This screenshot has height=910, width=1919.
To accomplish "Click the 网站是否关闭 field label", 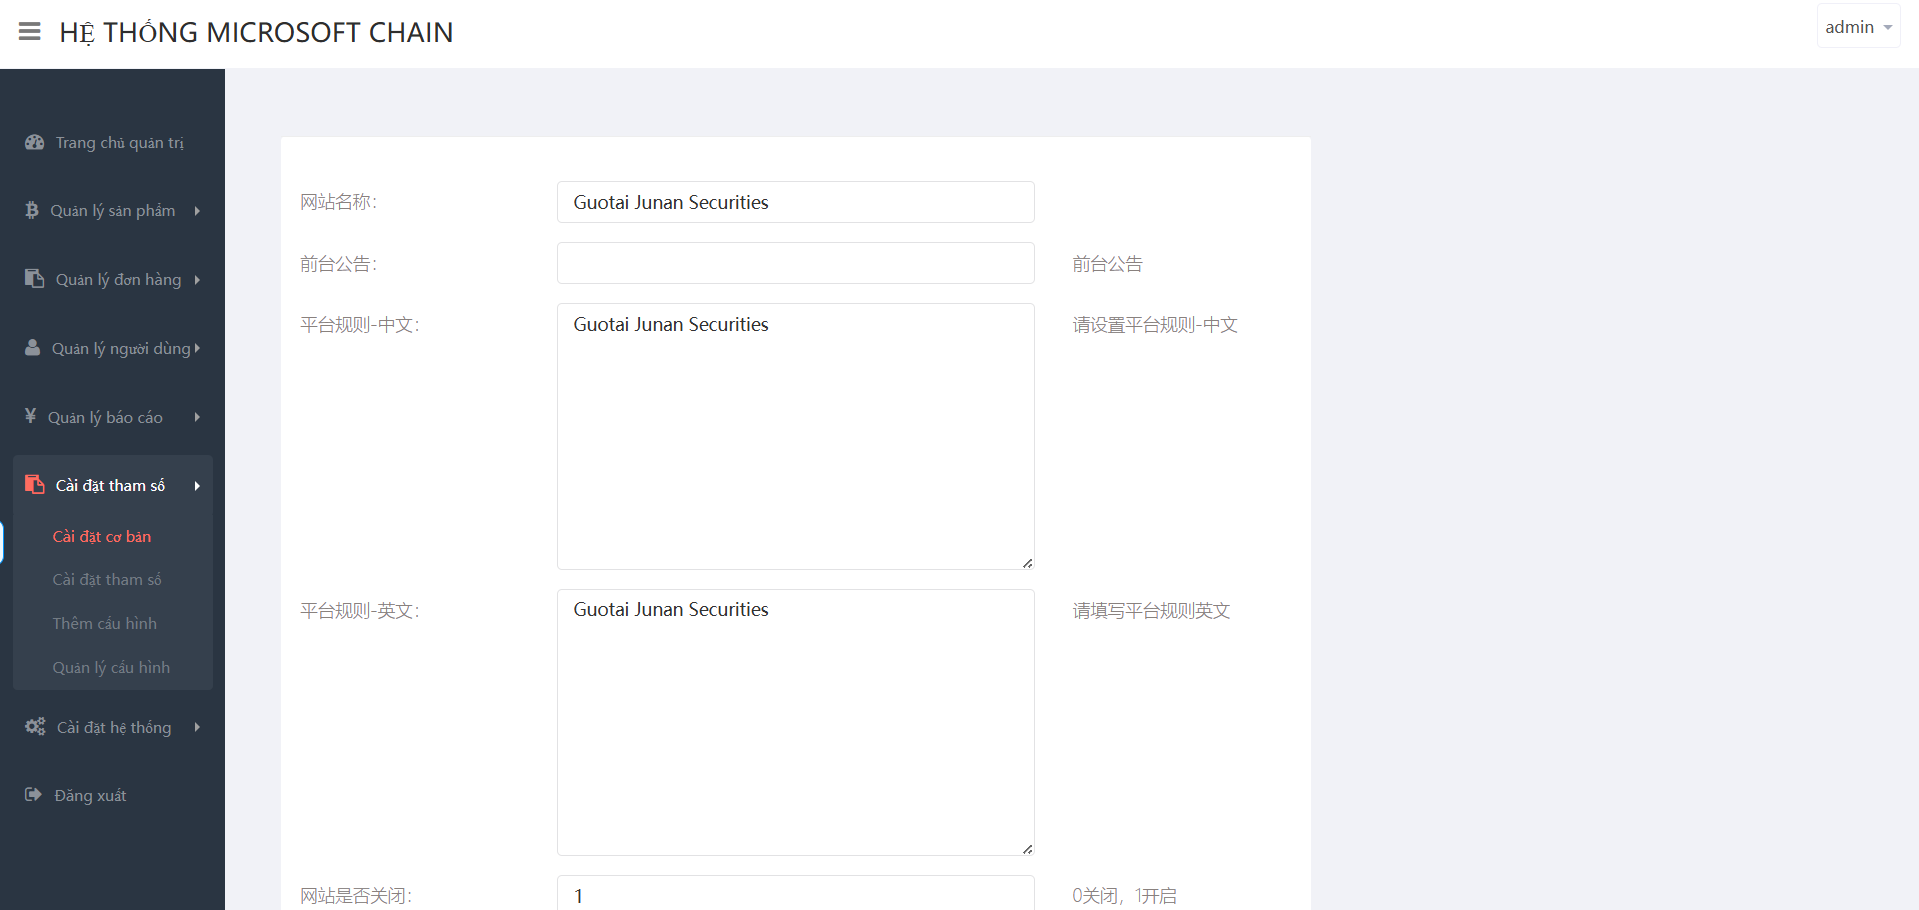I will (x=356, y=896).
